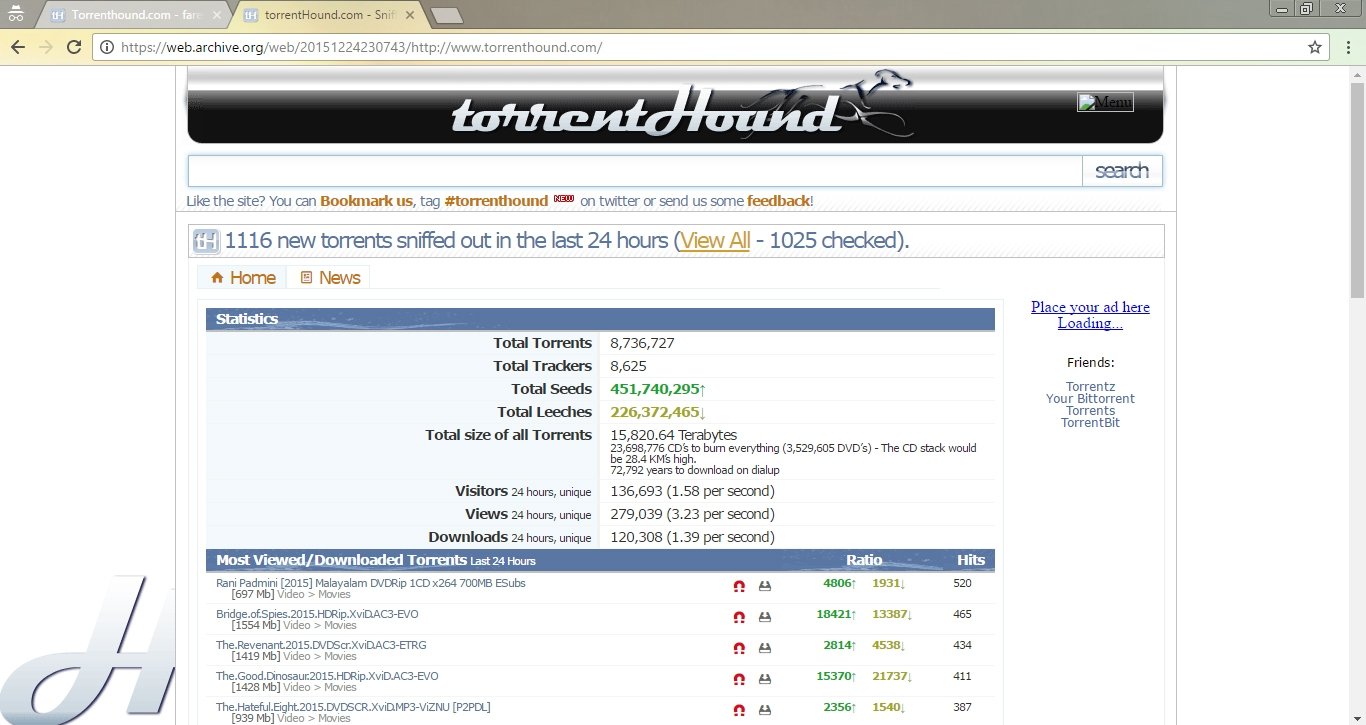The width and height of the screenshot is (1366, 725).
Task: Open the View All new torrents link
Action: click(715, 241)
